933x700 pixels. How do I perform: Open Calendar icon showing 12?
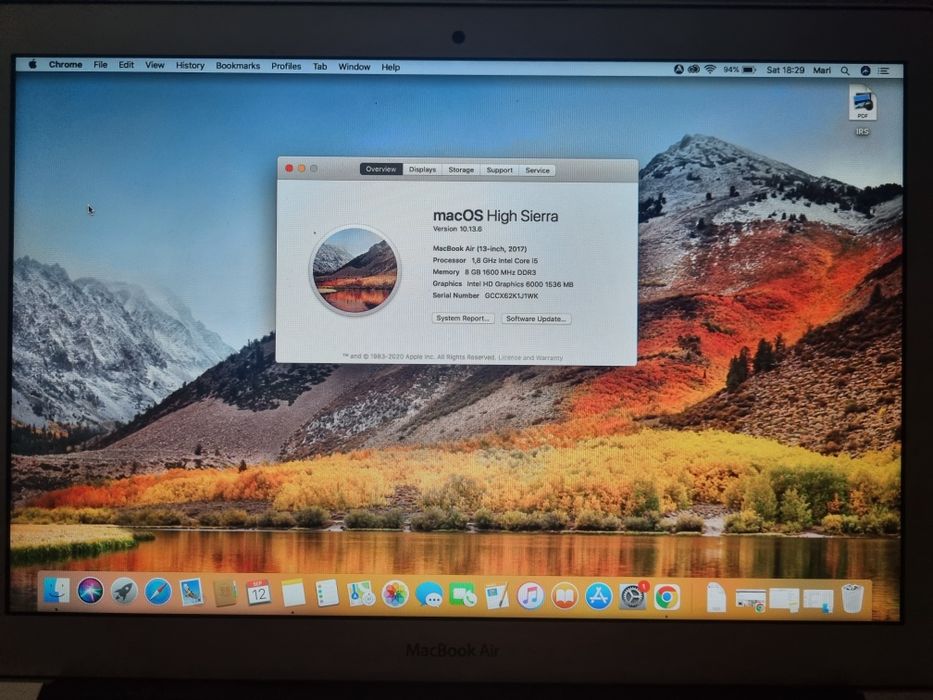(259, 593)
